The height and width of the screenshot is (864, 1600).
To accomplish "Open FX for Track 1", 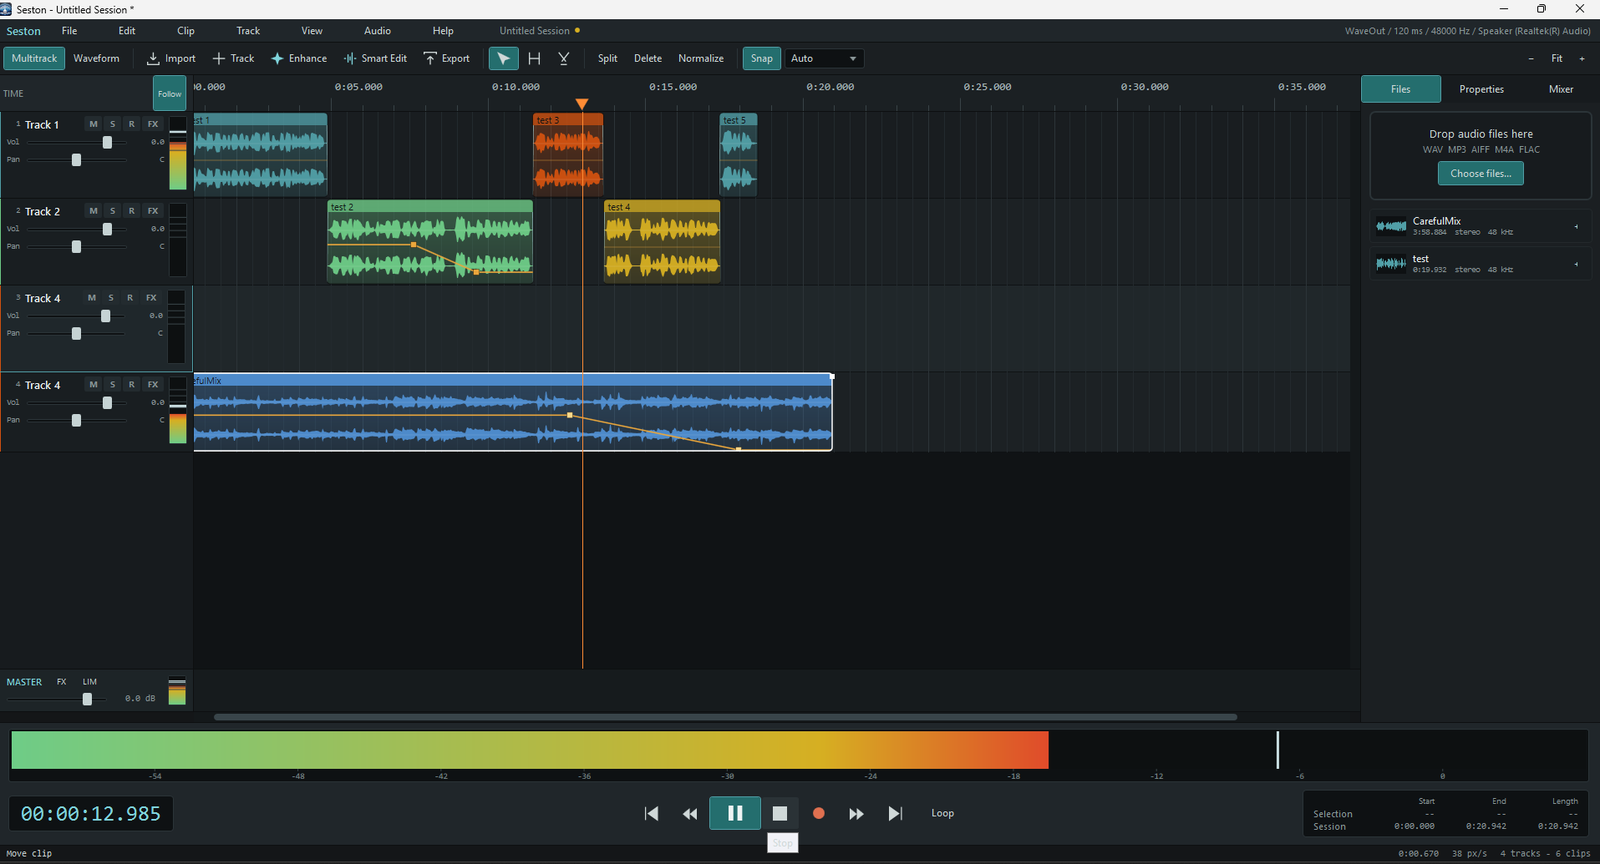I will [x=153, y=124].
